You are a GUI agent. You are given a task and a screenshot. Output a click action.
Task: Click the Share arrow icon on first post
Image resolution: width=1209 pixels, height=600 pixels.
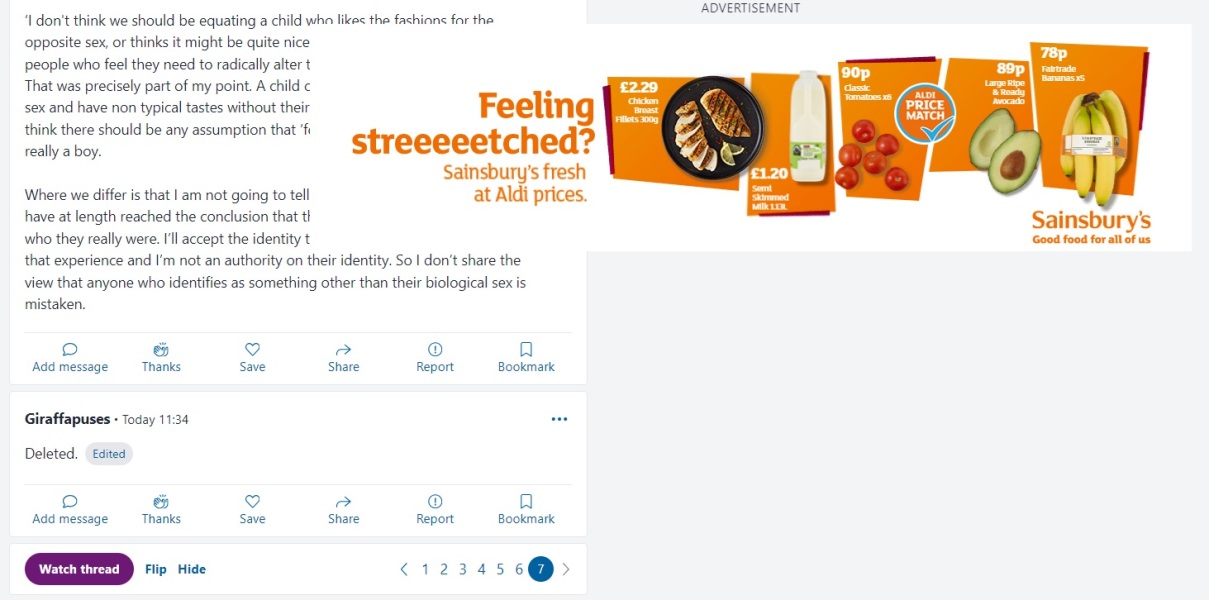(343, 349)
